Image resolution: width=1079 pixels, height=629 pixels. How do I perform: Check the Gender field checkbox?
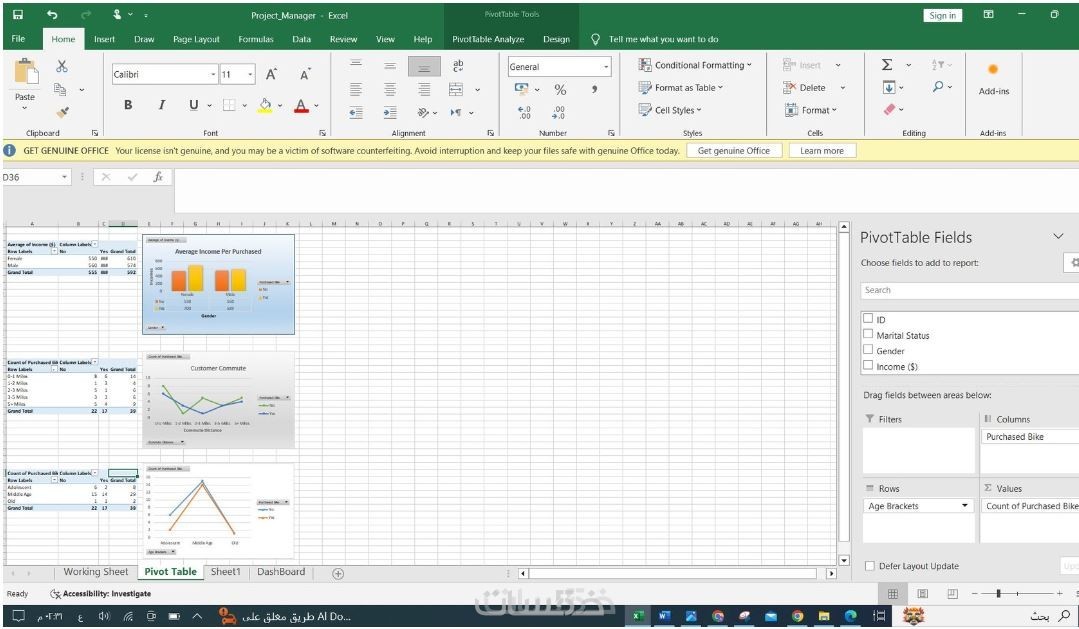pyautogui.click(x=868, y=350)
